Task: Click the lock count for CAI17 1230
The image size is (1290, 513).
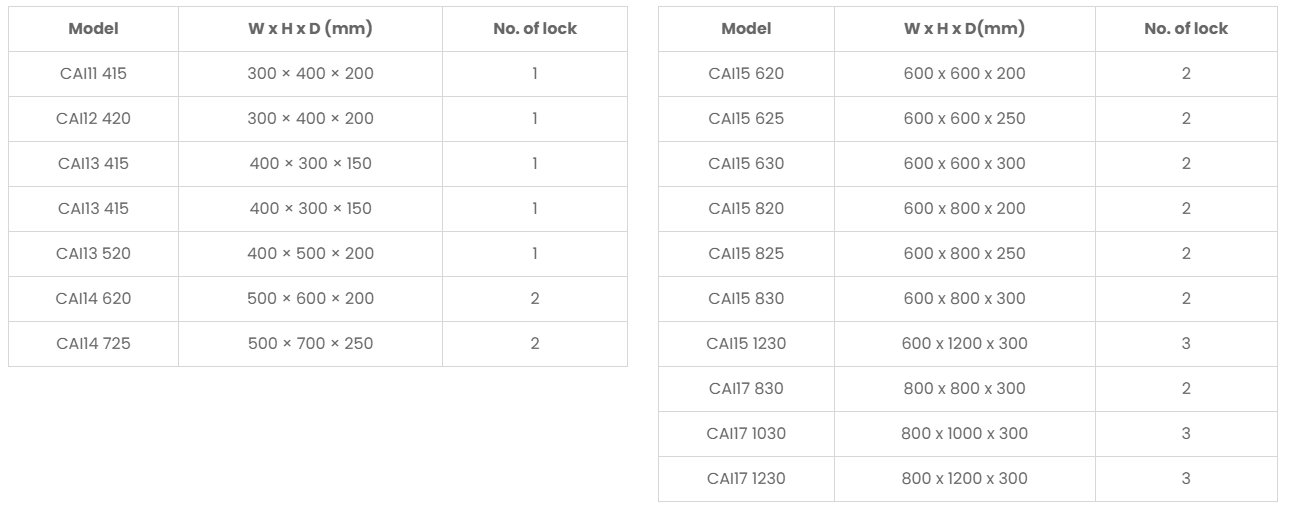Action: (x=1186, y=479)
